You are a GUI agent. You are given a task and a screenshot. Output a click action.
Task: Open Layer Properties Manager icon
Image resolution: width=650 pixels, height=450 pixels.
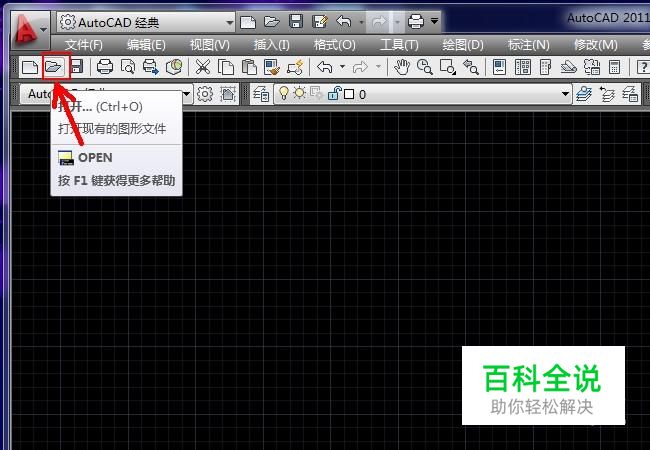(261, 94)
